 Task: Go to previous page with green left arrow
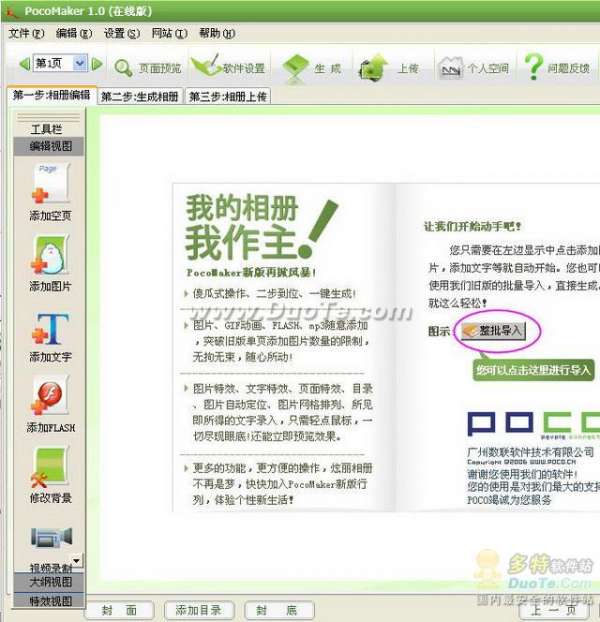tap(25, 64)
